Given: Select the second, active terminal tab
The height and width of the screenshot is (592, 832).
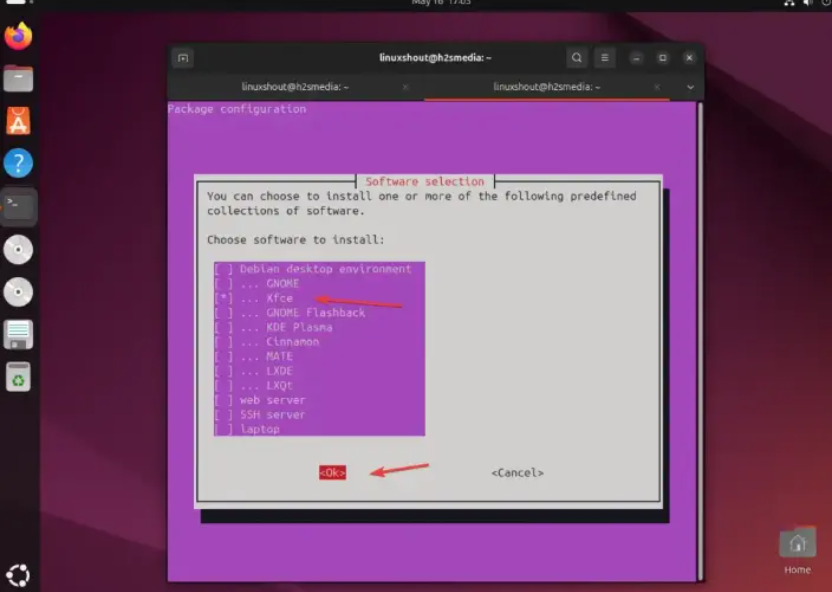Looking at the screenshot, I should tap(547, 87).
